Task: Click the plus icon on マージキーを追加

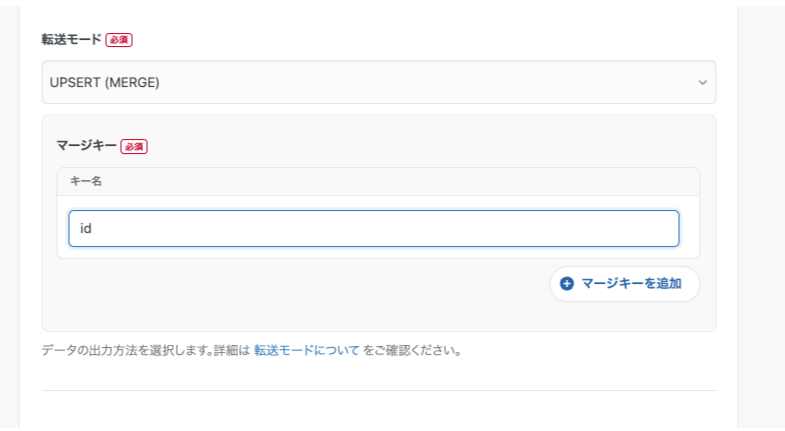Action: pos(567,284)
